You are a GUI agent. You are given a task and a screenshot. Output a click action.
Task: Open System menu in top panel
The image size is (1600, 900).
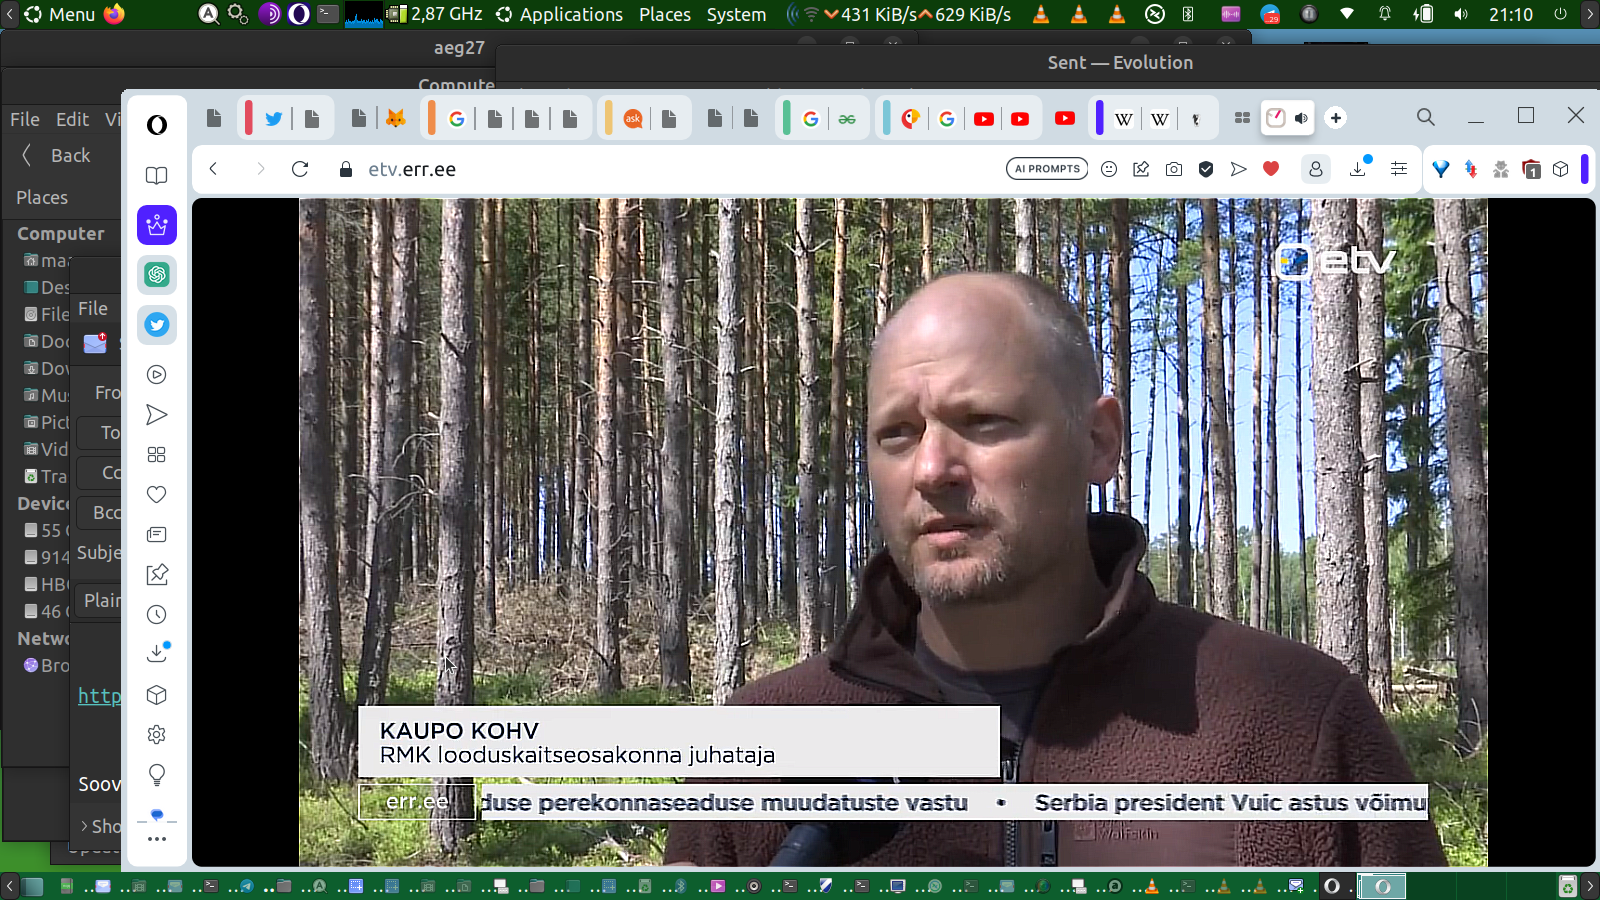tap(736, 14)
